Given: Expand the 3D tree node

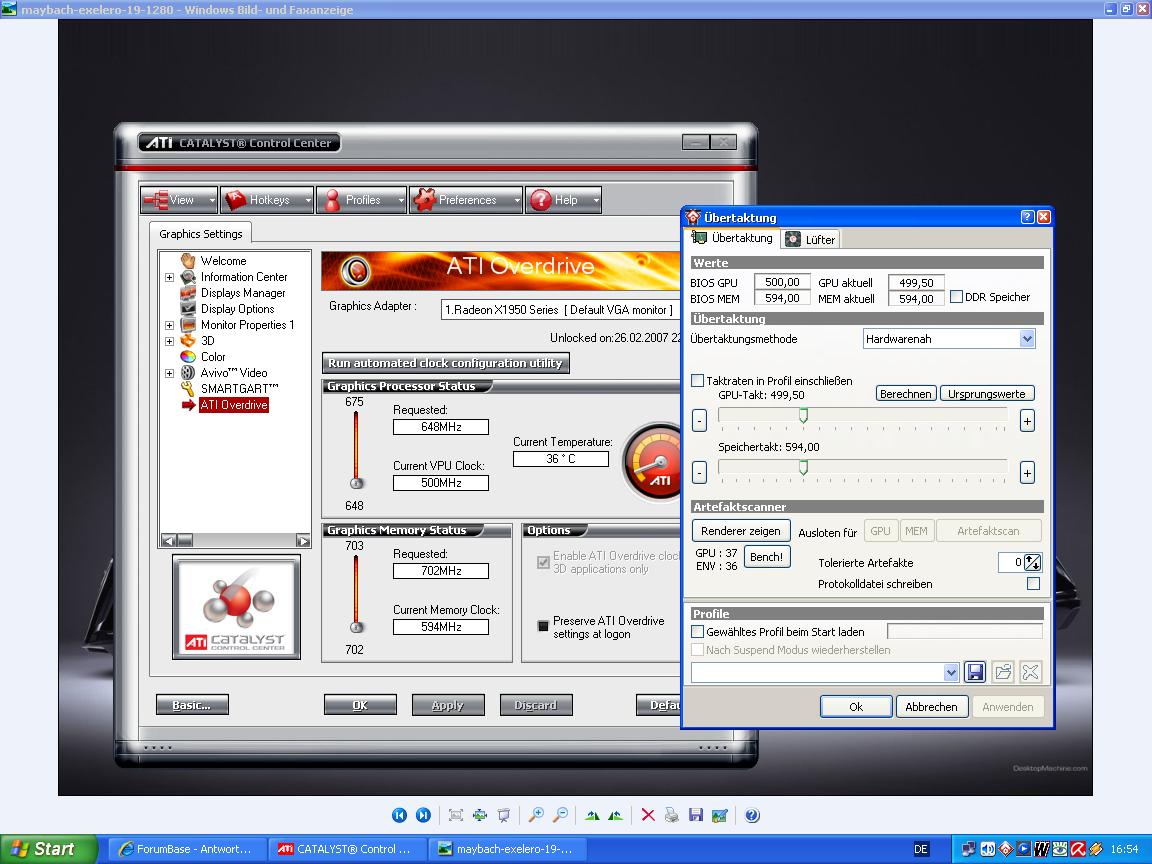Looking at the screenshot, I should [x=169, y=341].
